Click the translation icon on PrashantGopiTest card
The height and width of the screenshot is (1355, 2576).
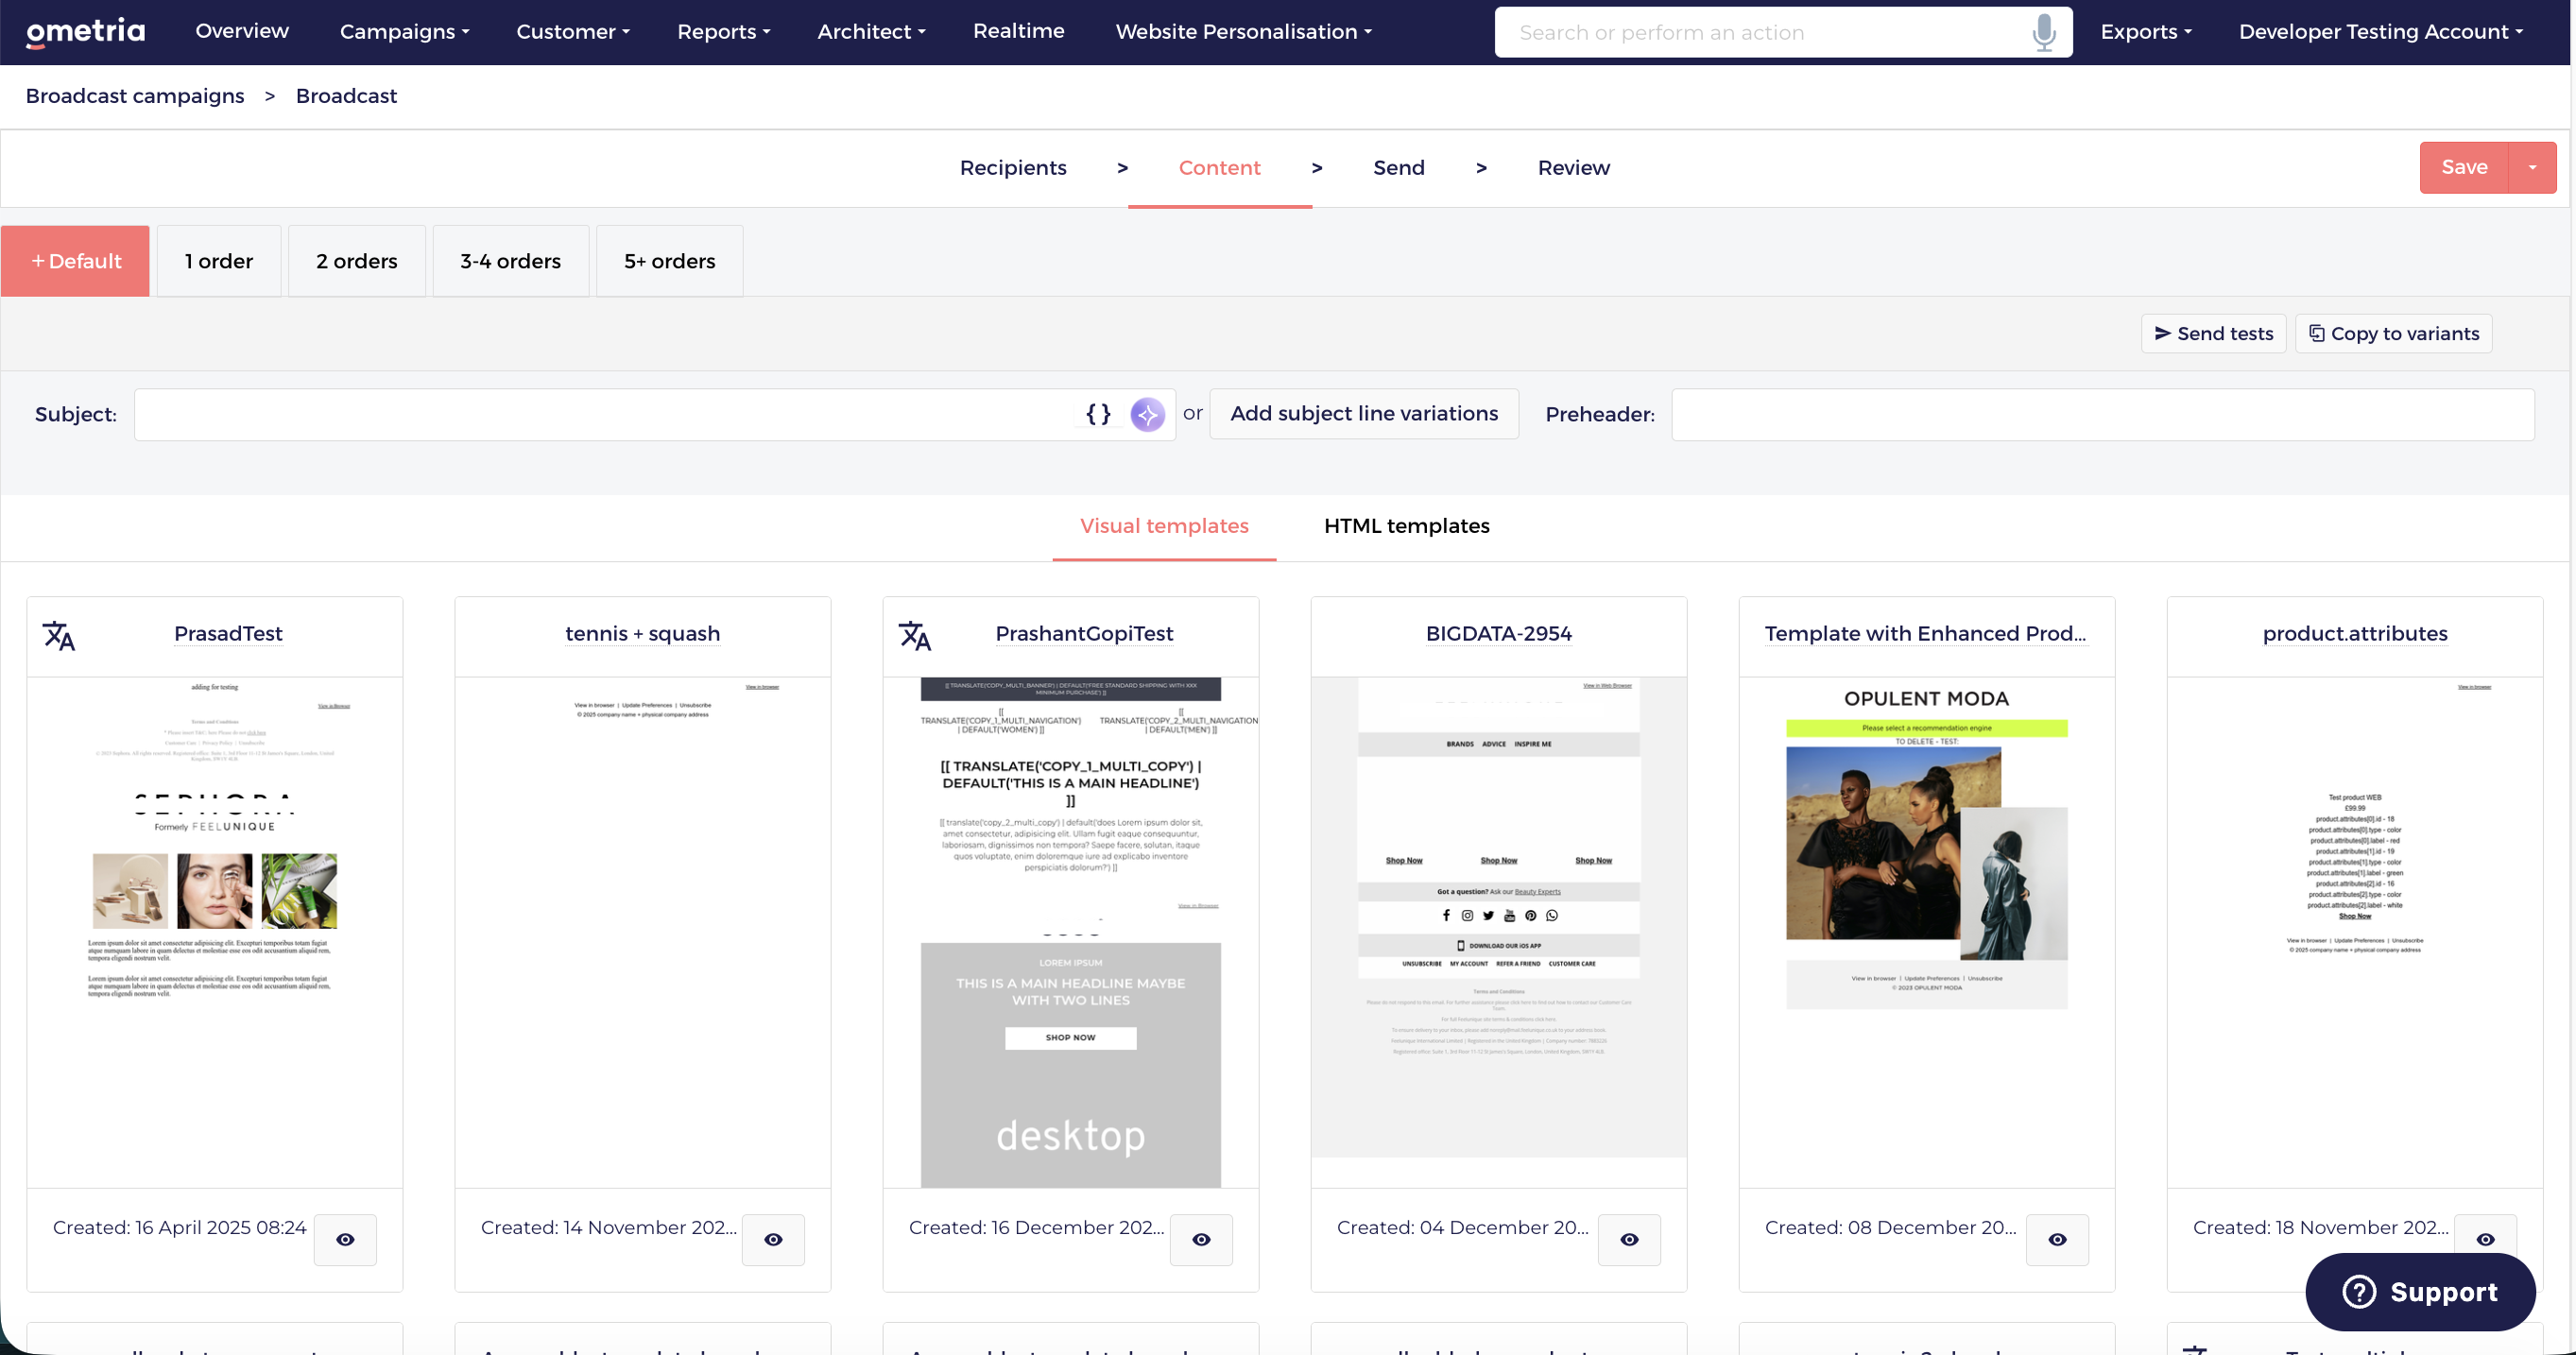[915, 635]
